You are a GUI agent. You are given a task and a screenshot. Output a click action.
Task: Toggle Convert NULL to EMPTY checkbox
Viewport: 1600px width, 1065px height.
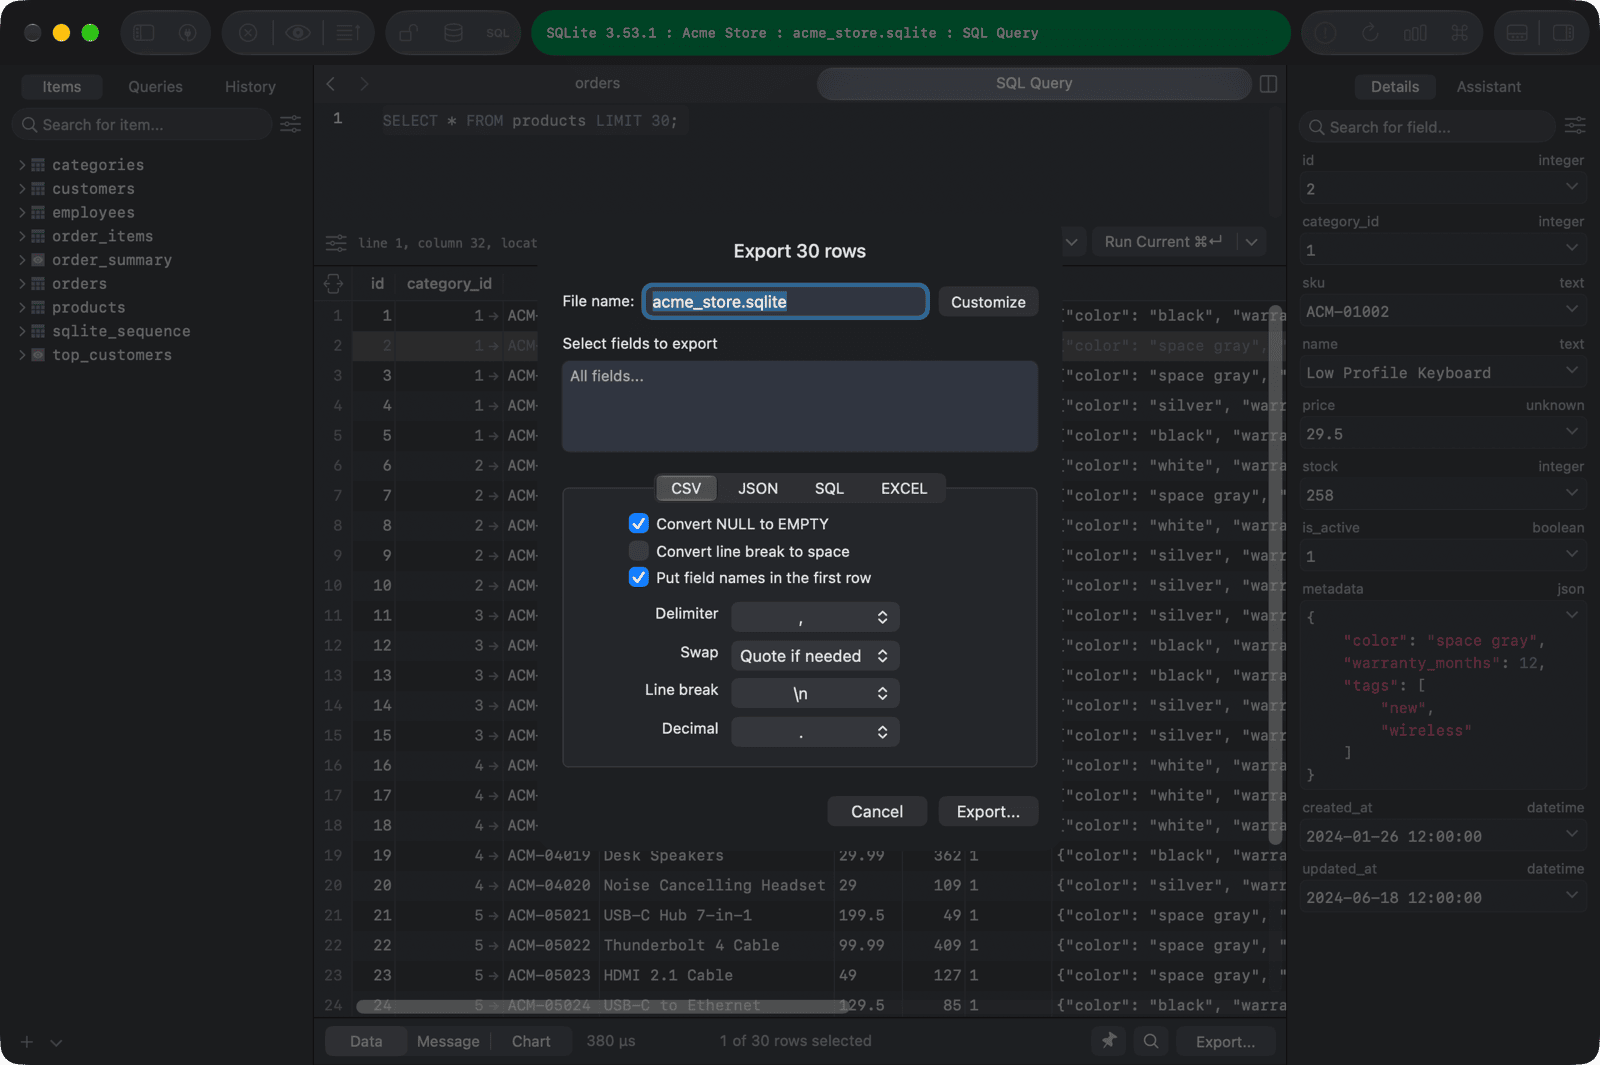pyautogui.click(x=639, y=523)
